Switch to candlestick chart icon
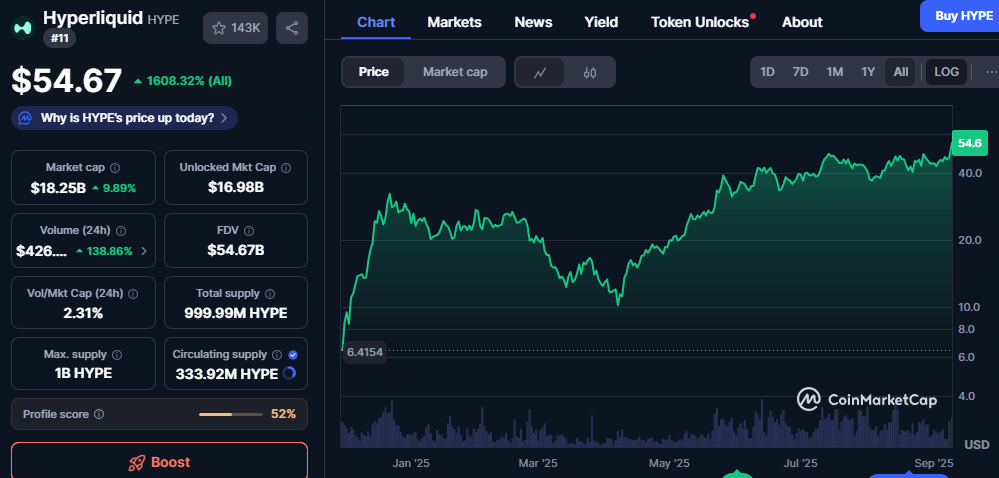999x478 pixels. (x=590, y=72)
